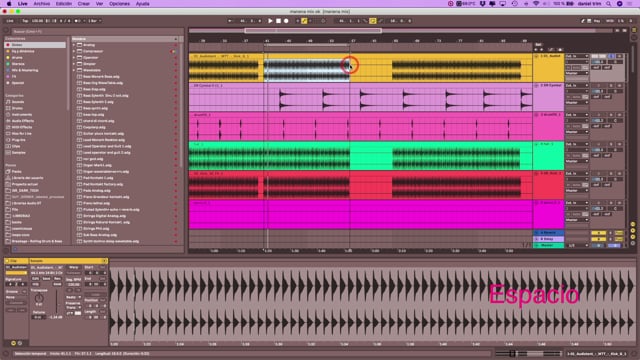The width and height of the screenshot is (640, 360).
Task: Toggle the Key map mode button
Action: [597, 21]
